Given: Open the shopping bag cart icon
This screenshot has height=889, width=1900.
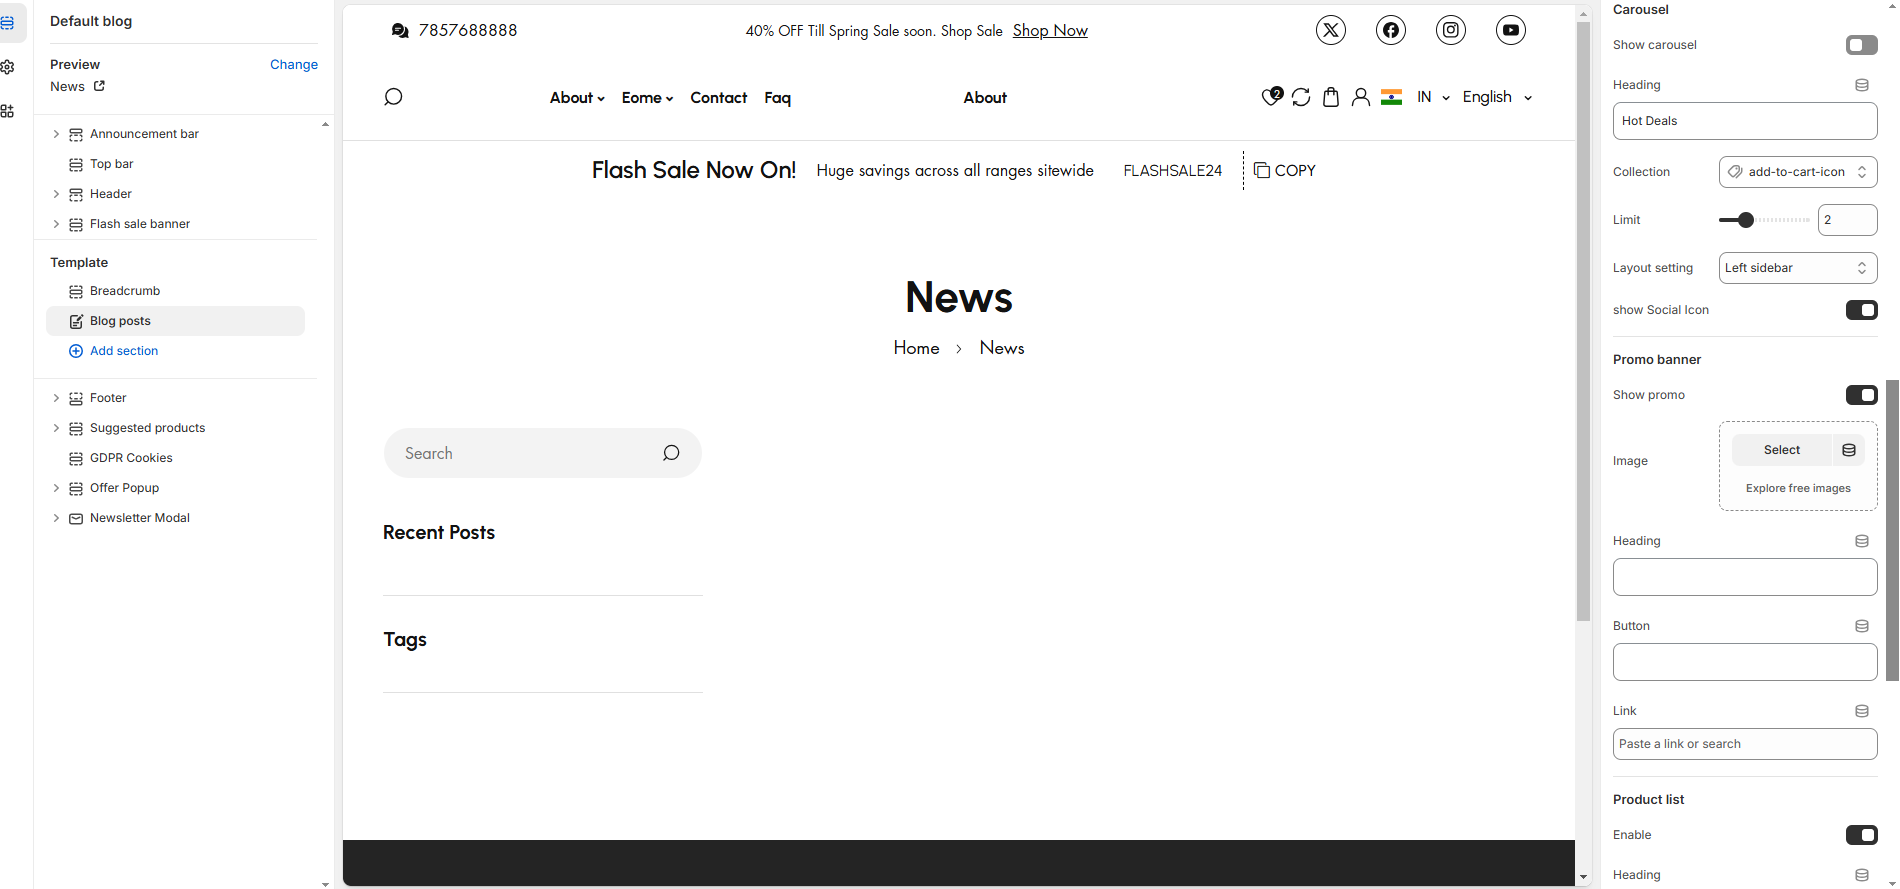Looking at the screenshot, I should (1330, 97).
